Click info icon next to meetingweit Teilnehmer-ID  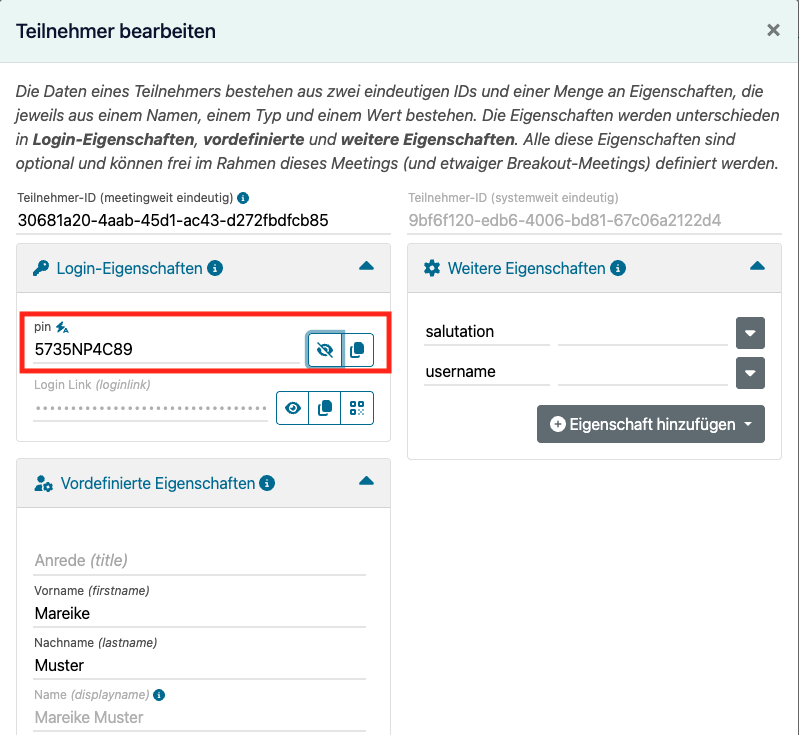click(244, 198)
